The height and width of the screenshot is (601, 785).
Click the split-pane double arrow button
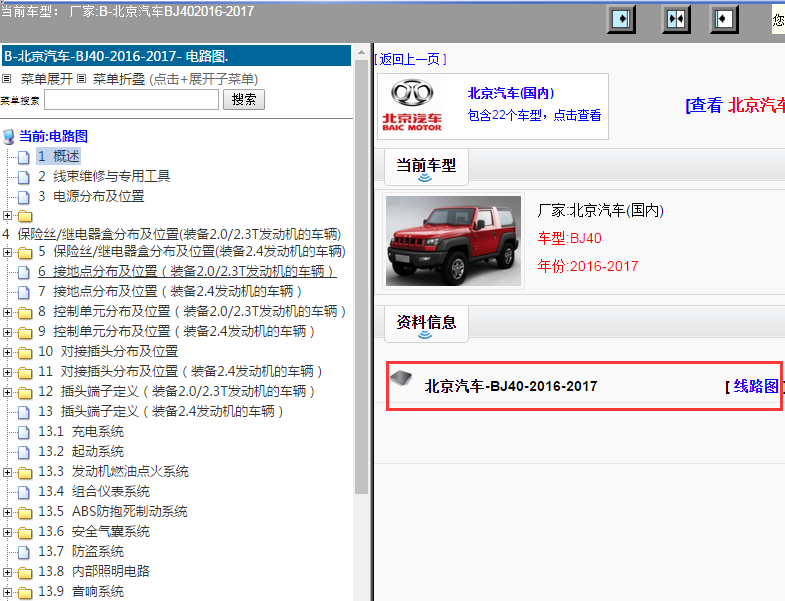(x=676, y=20)
